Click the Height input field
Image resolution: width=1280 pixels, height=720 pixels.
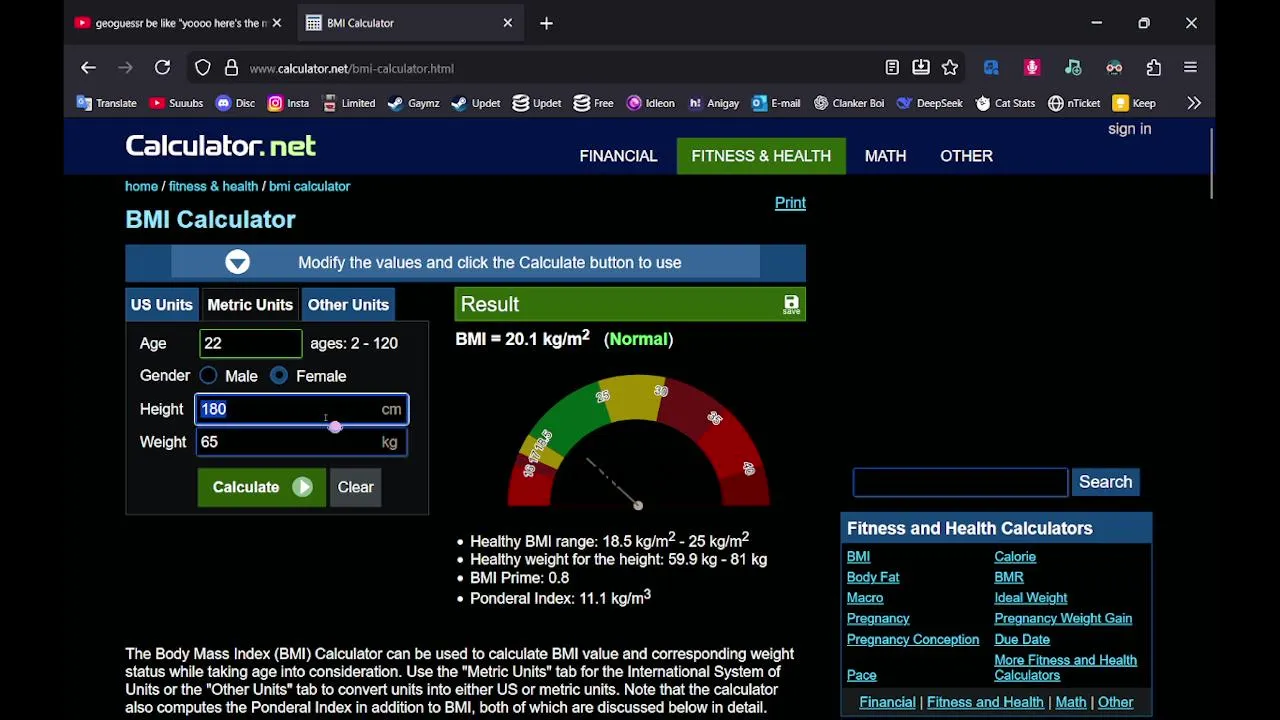tap(301, 409)
